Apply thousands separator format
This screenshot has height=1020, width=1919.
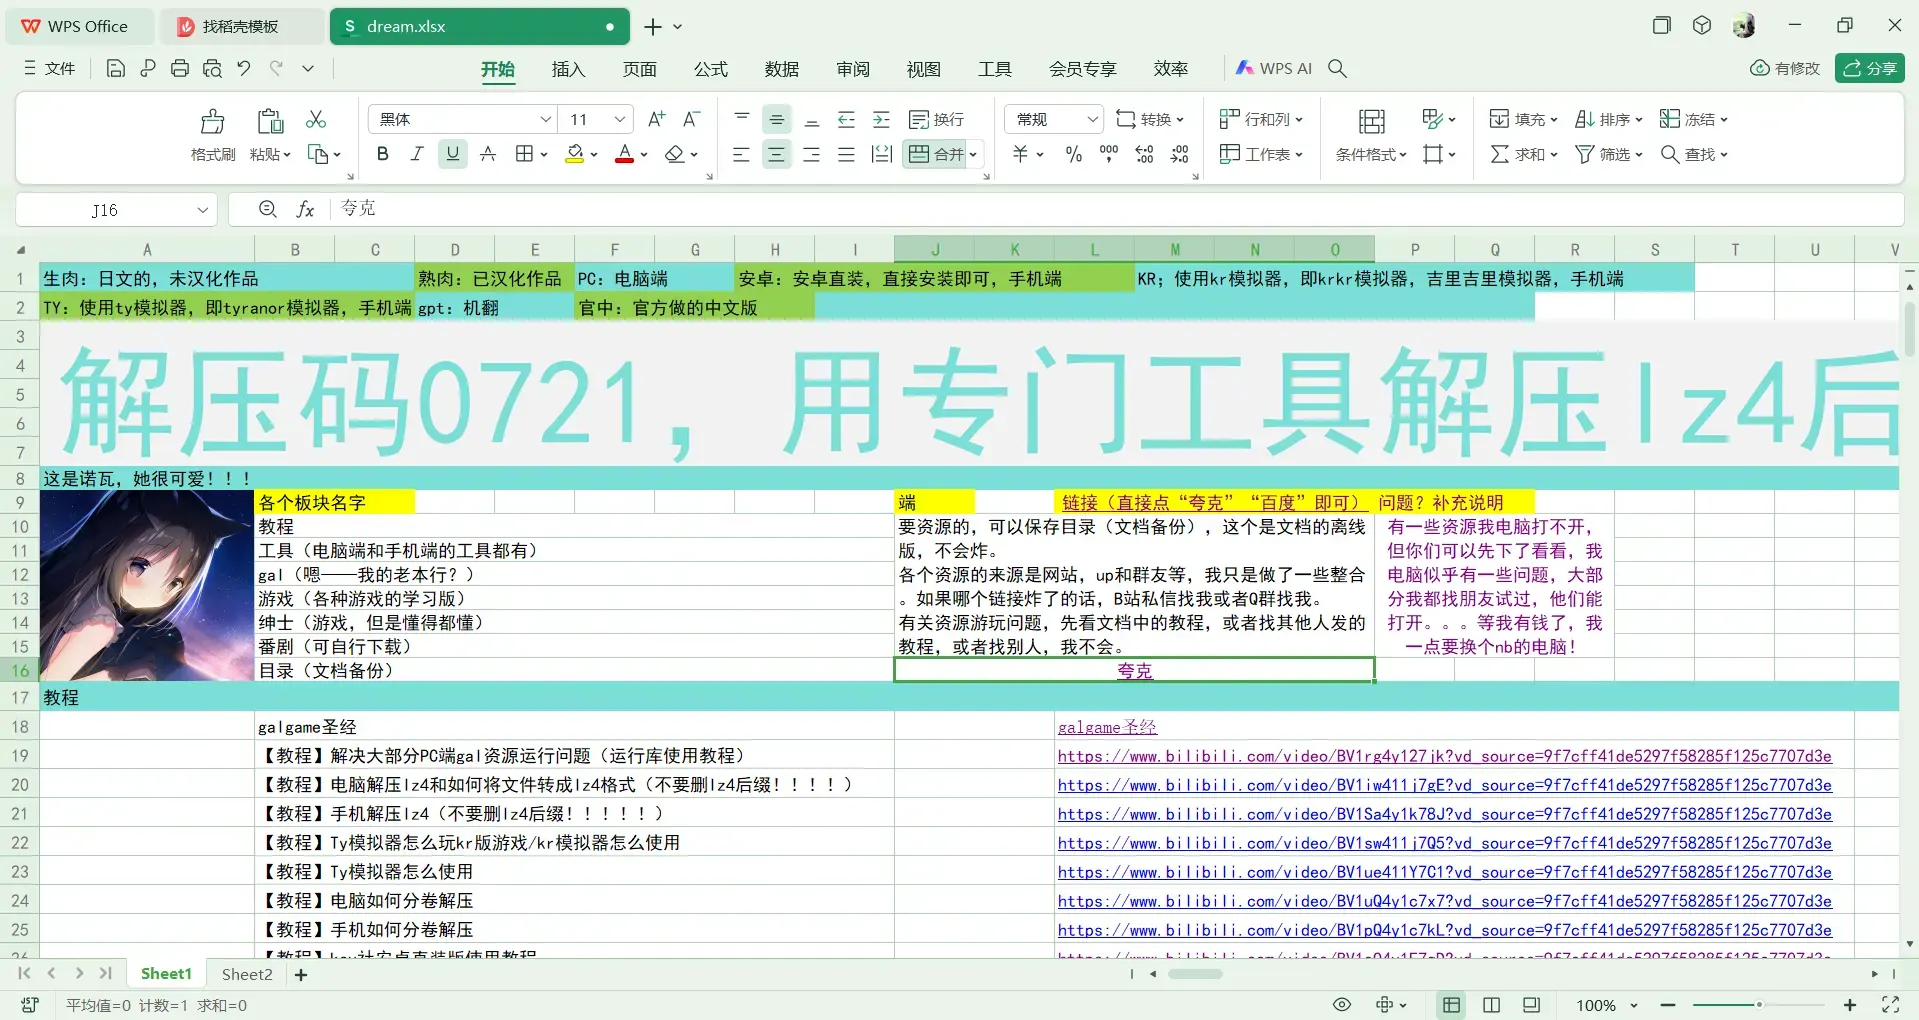tap(1109, 154)
